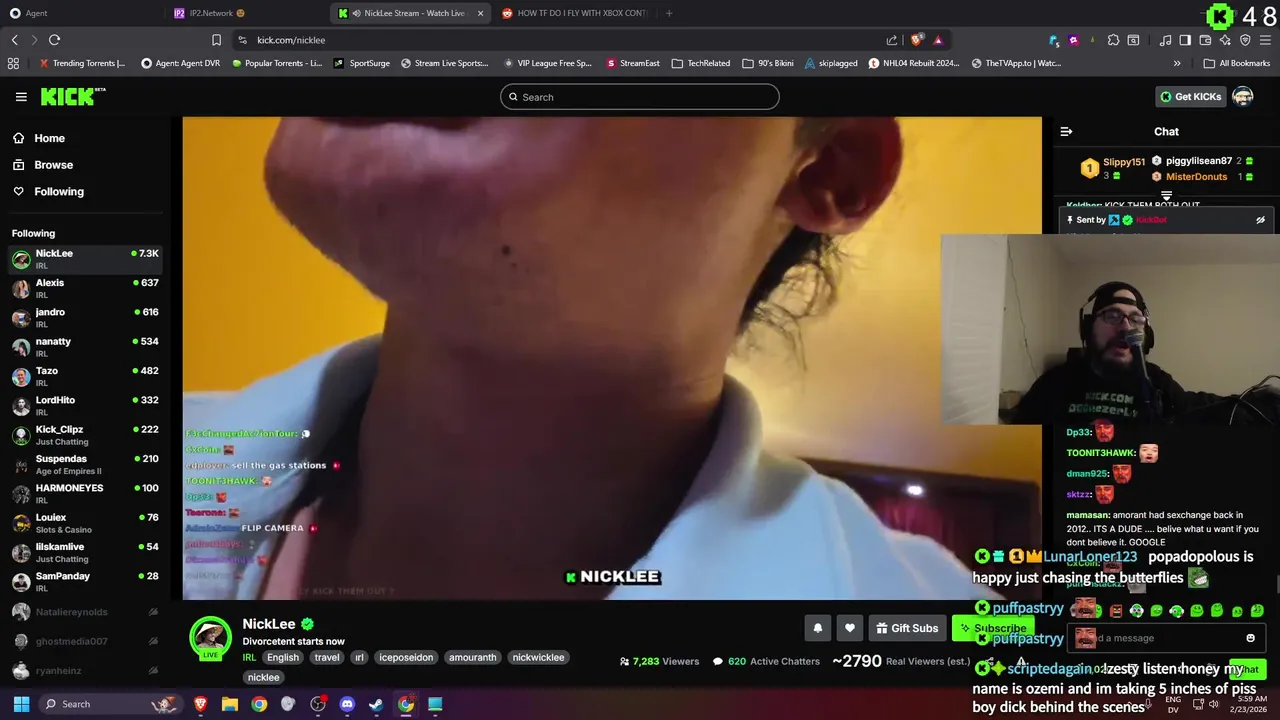
Task: Open NickLee channel avatar
Action: (x=211, y=638)
